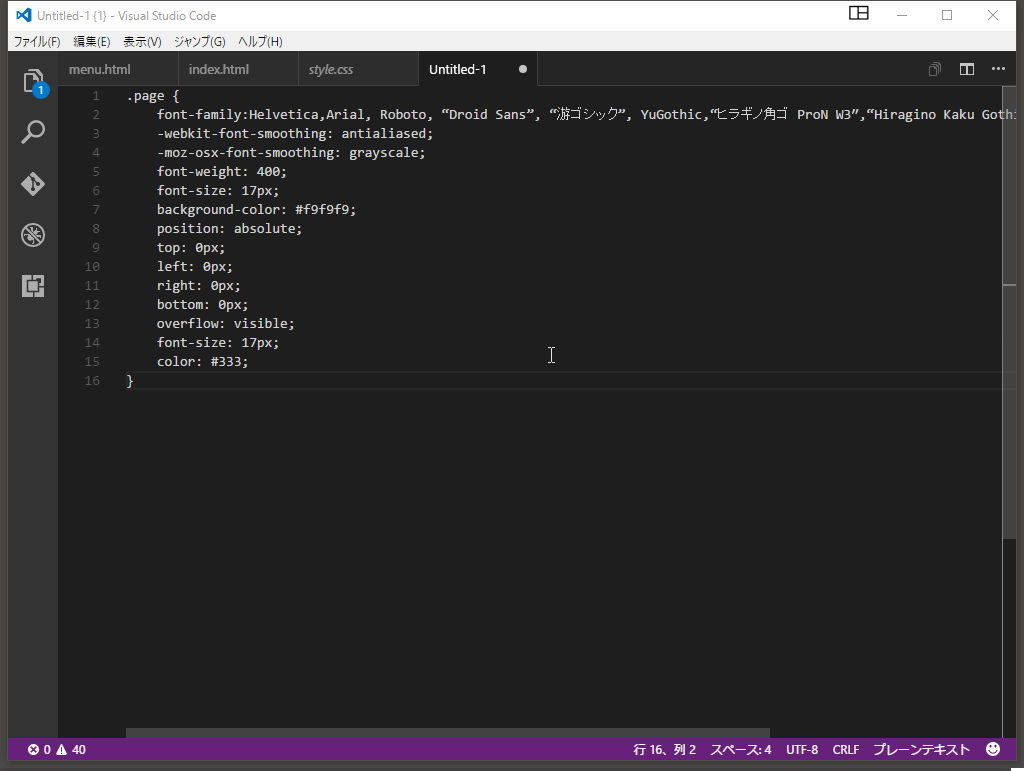Viewport: 1024px width, 771px height.
Task: Click the Visual Studio Code logo in the title bar
Action: [x=24, y=15]
